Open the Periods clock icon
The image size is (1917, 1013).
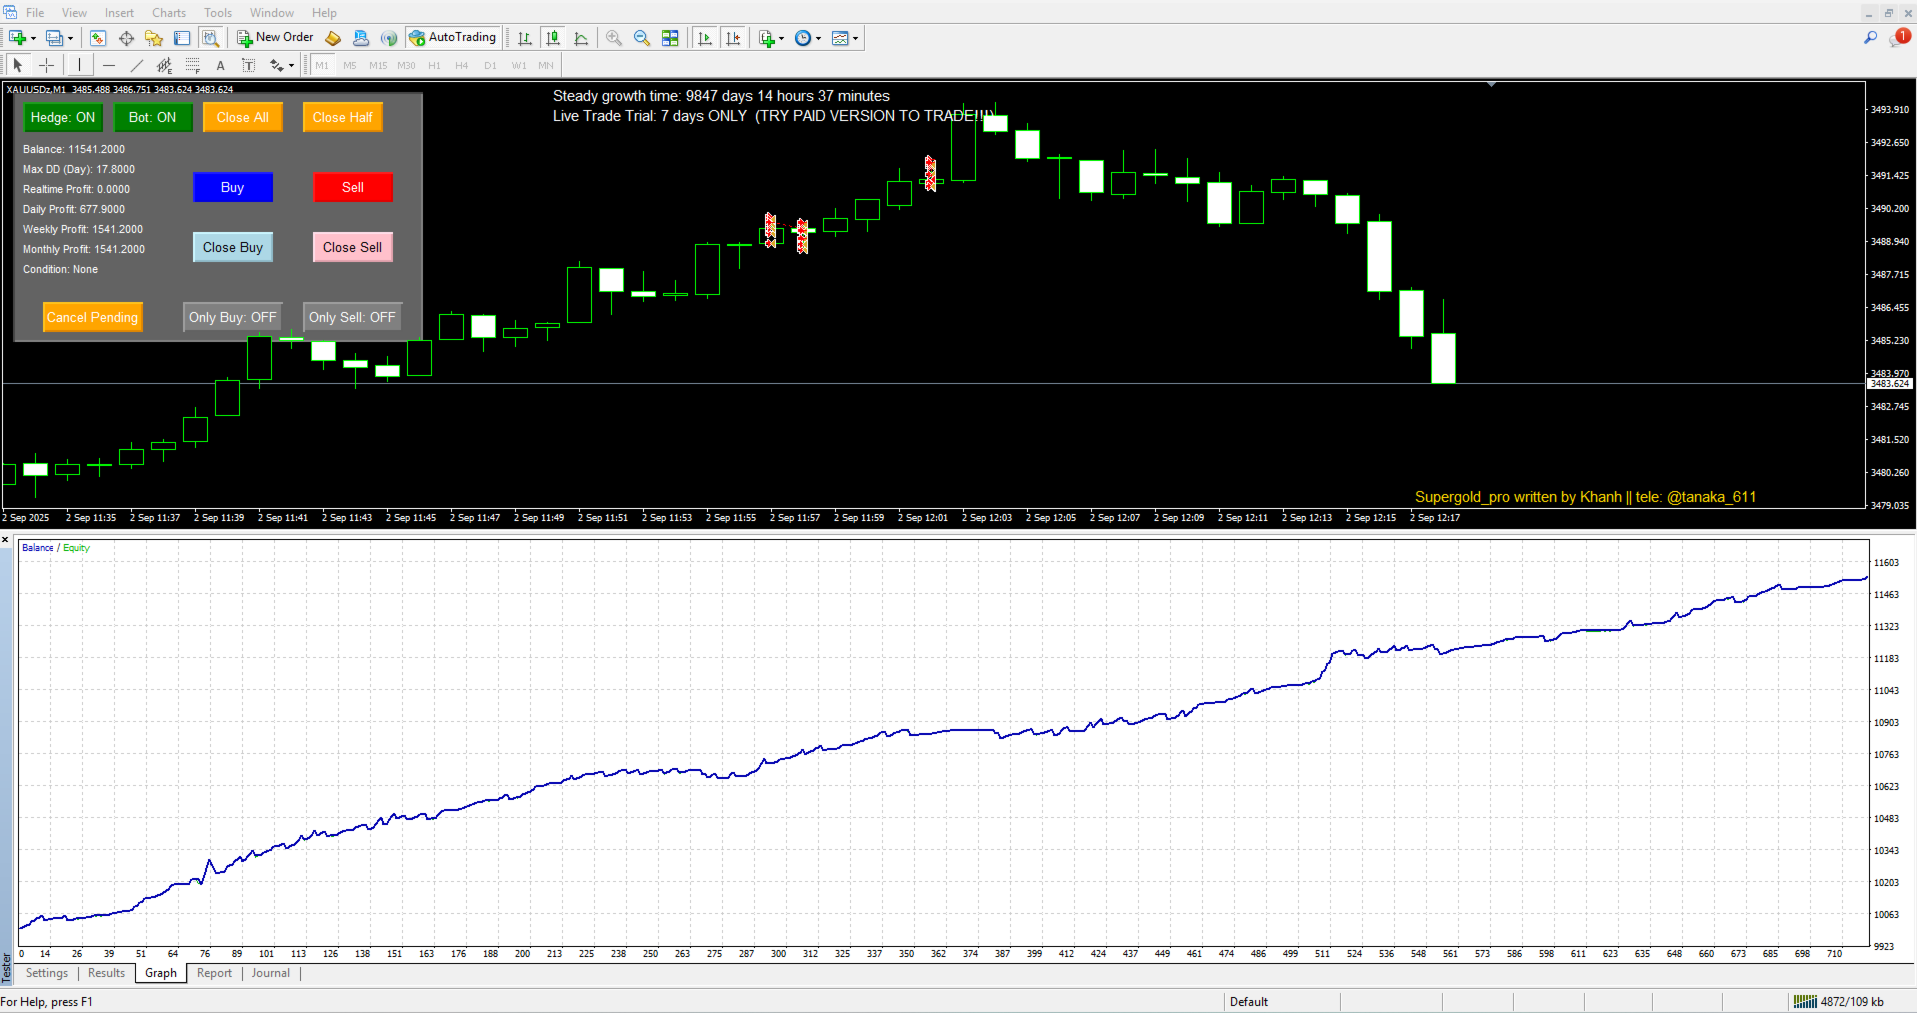803,38
